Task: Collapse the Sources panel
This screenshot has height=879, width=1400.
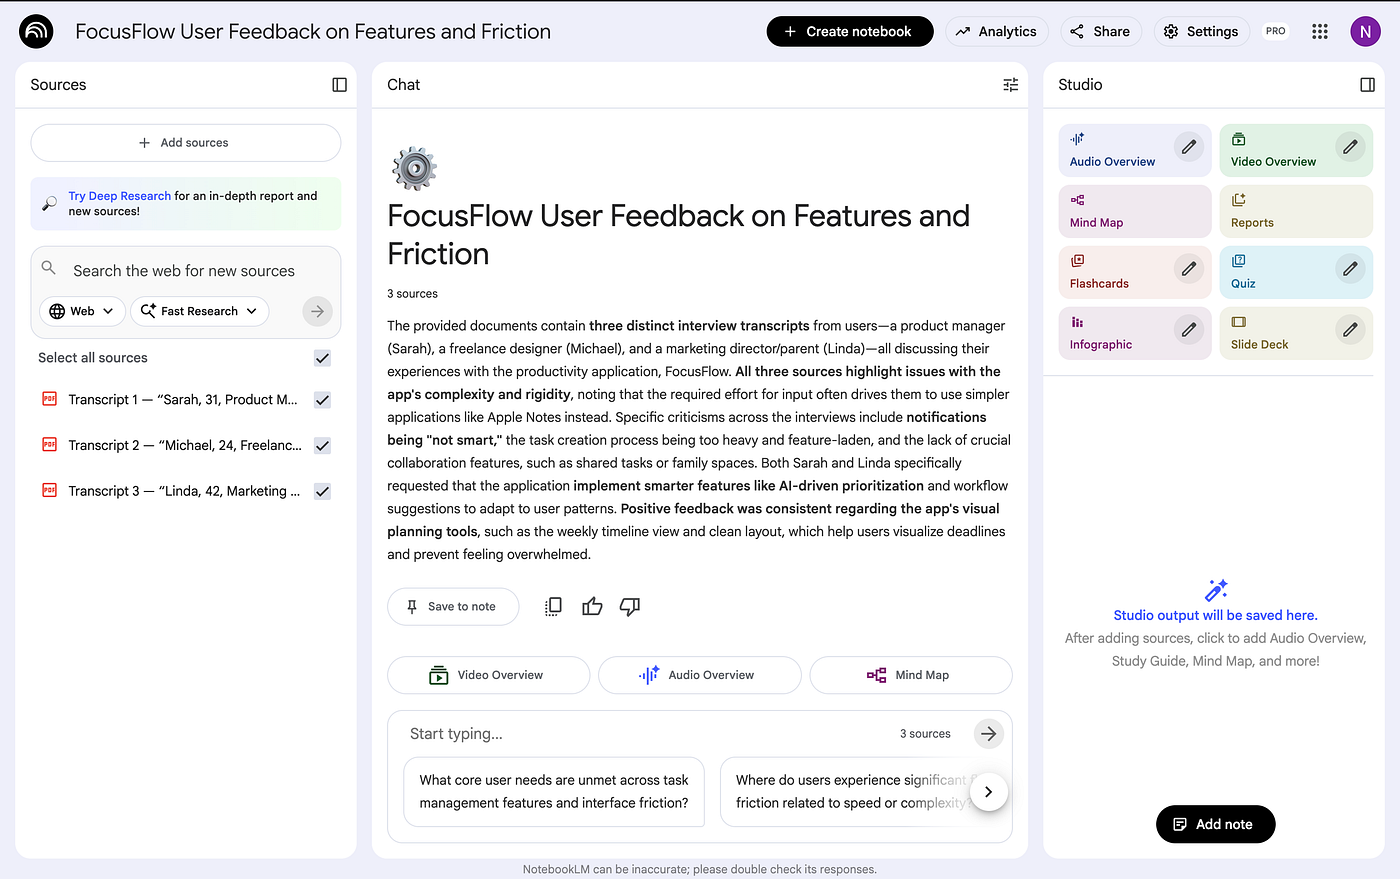Action: [339, 85]
